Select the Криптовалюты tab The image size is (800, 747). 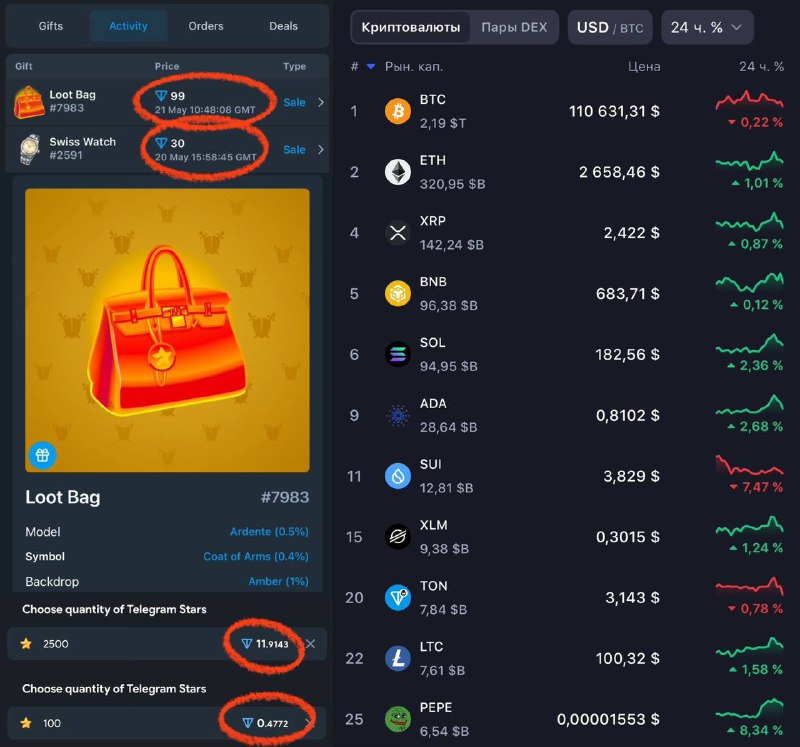coord(411,28)
